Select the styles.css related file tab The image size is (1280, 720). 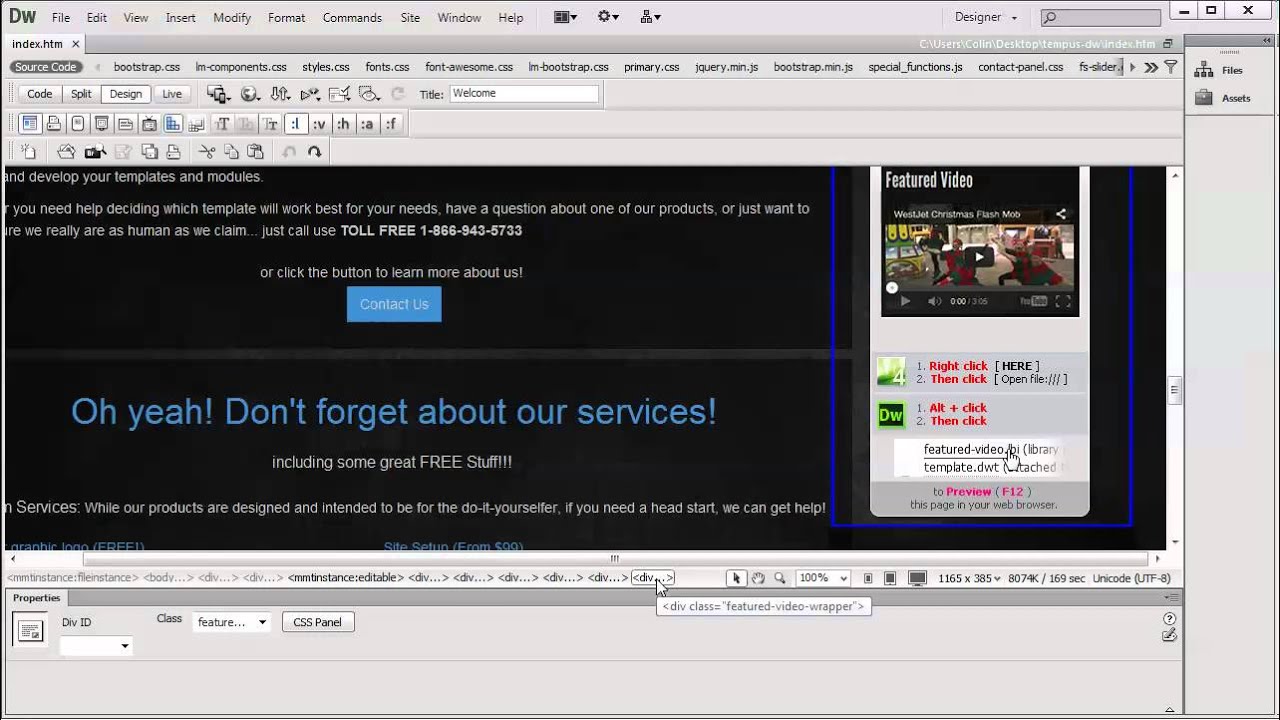326,67
